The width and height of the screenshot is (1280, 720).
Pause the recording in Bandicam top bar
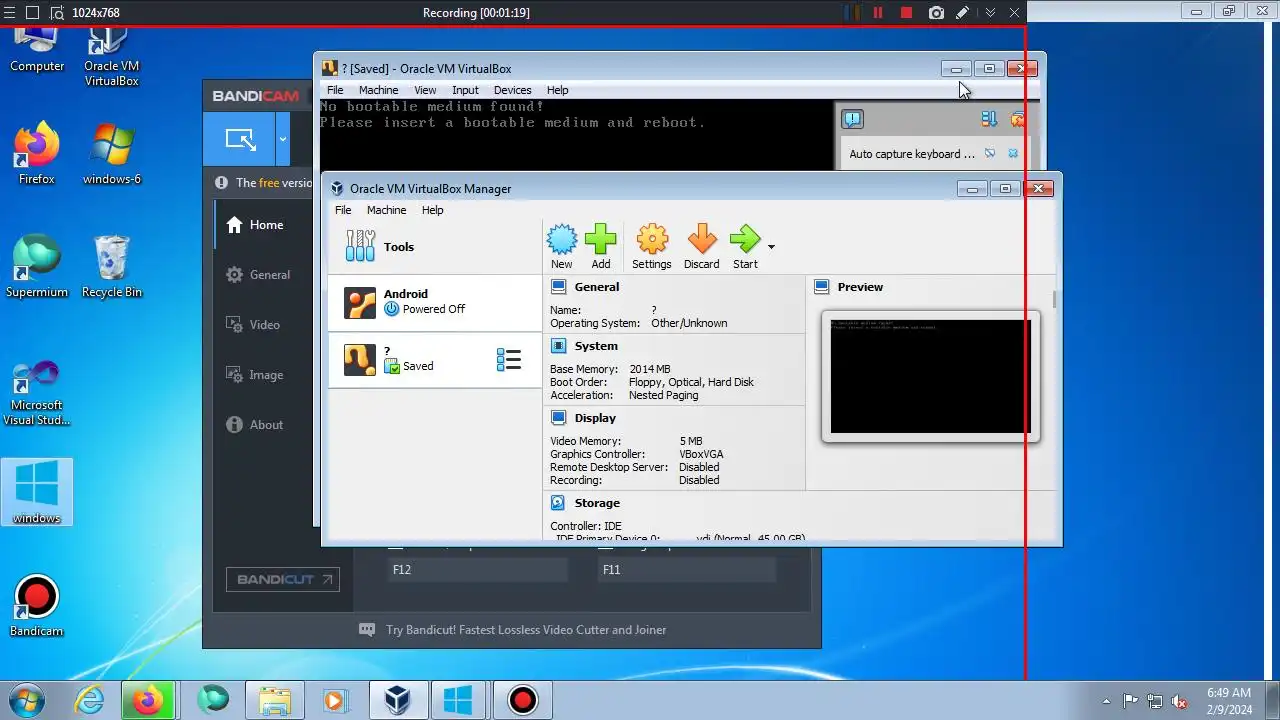click(x=878, y=13)
